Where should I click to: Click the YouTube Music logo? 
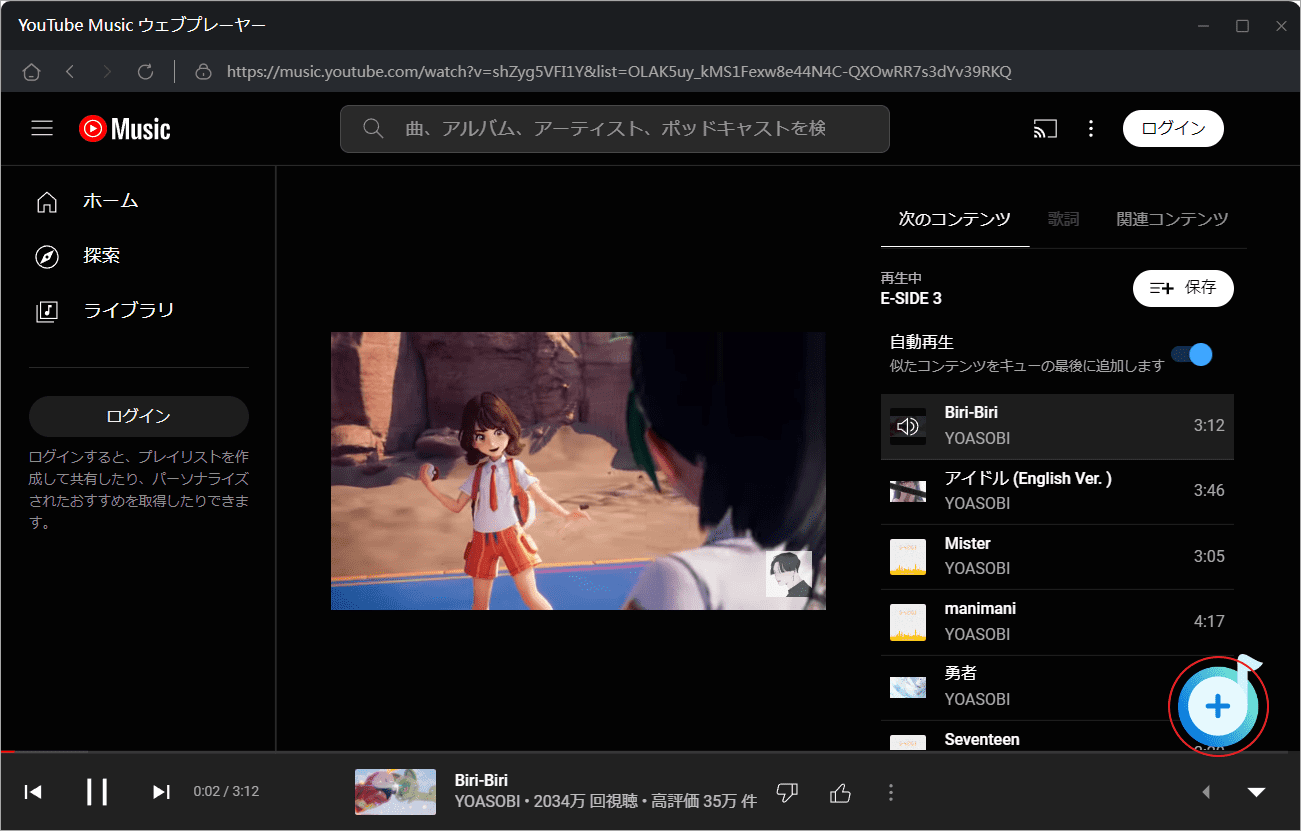click(x=125, y=129)
